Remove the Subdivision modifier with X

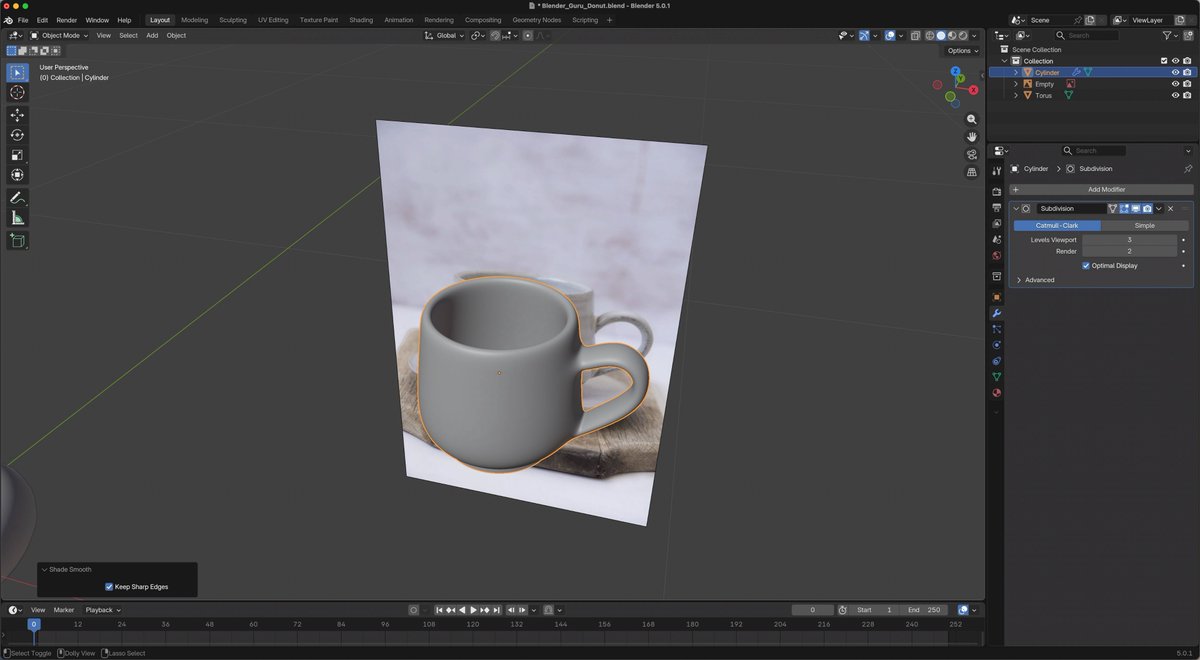[x=1171, y=209]
